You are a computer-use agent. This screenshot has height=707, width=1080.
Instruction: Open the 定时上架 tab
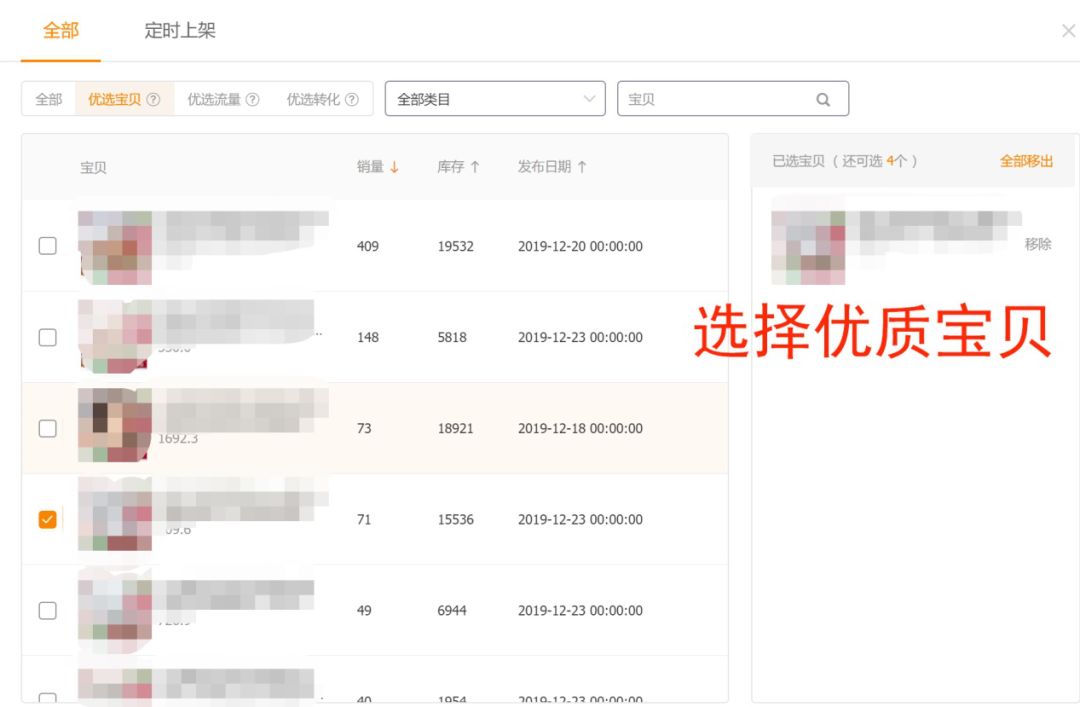(x=180, y=30)
